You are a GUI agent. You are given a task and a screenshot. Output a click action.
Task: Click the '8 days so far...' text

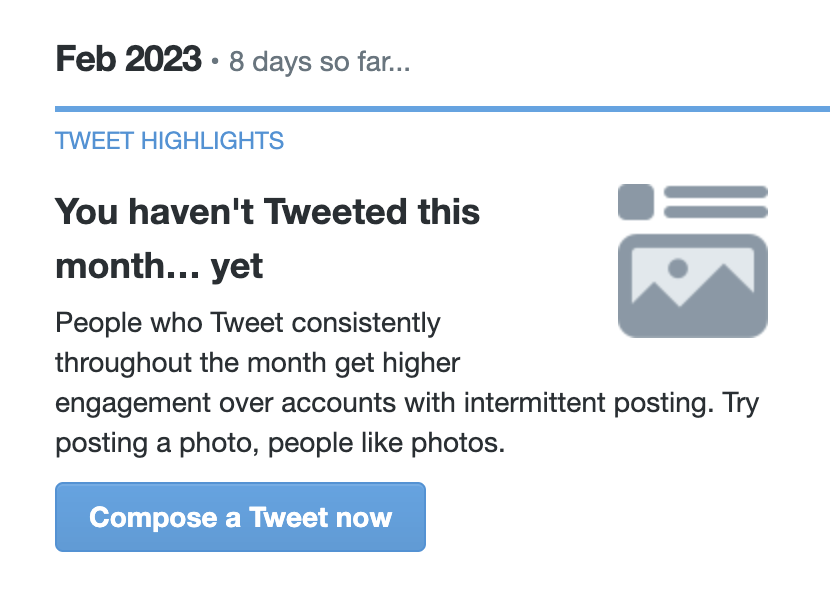click(319, 62)
